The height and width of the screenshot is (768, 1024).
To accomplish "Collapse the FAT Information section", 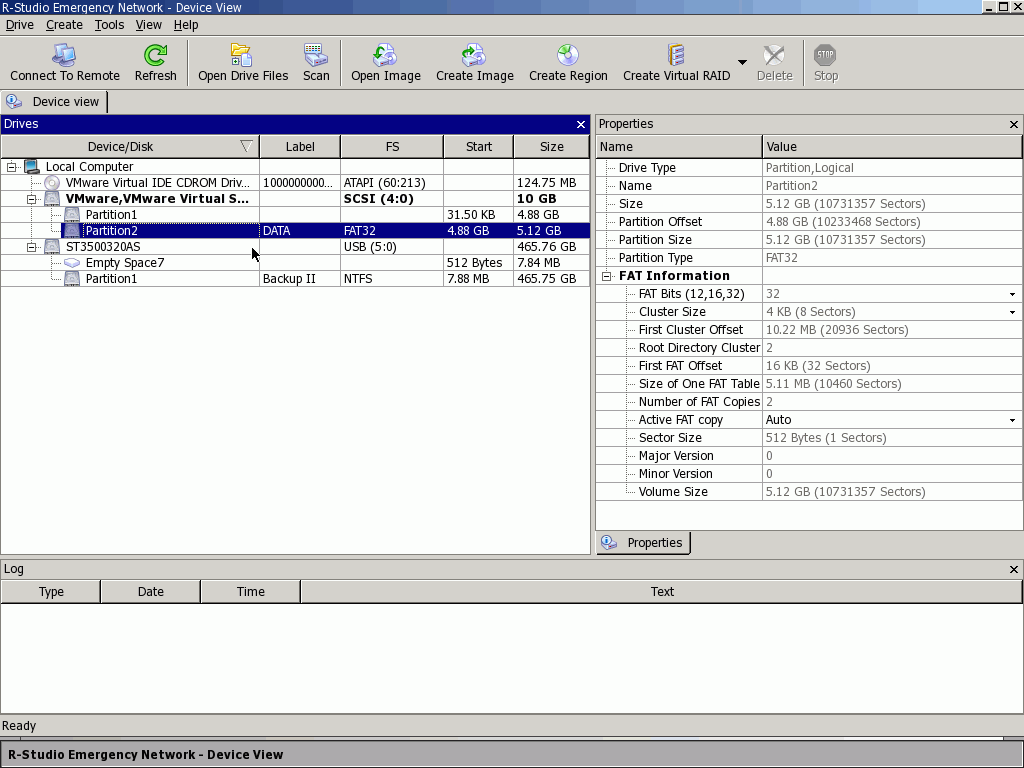I will coord(606,276).
